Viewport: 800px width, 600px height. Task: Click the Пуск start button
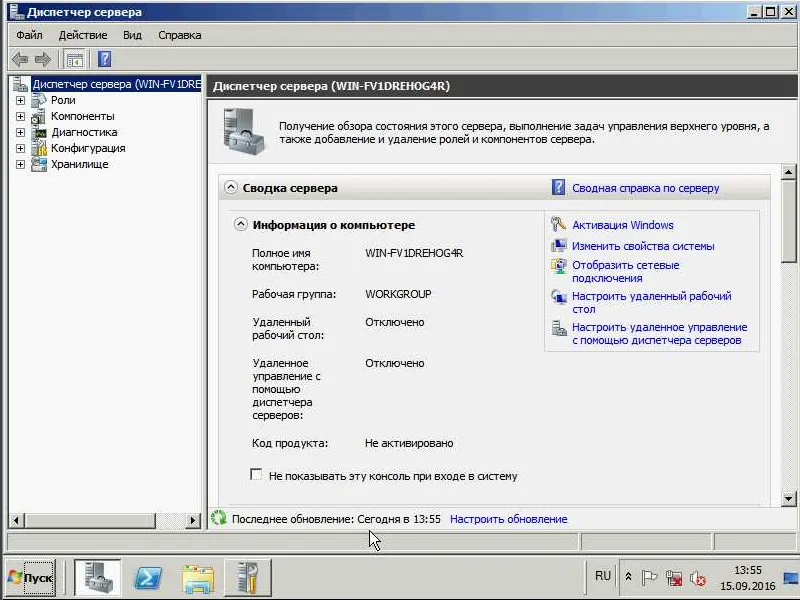[x=30, y=578]
